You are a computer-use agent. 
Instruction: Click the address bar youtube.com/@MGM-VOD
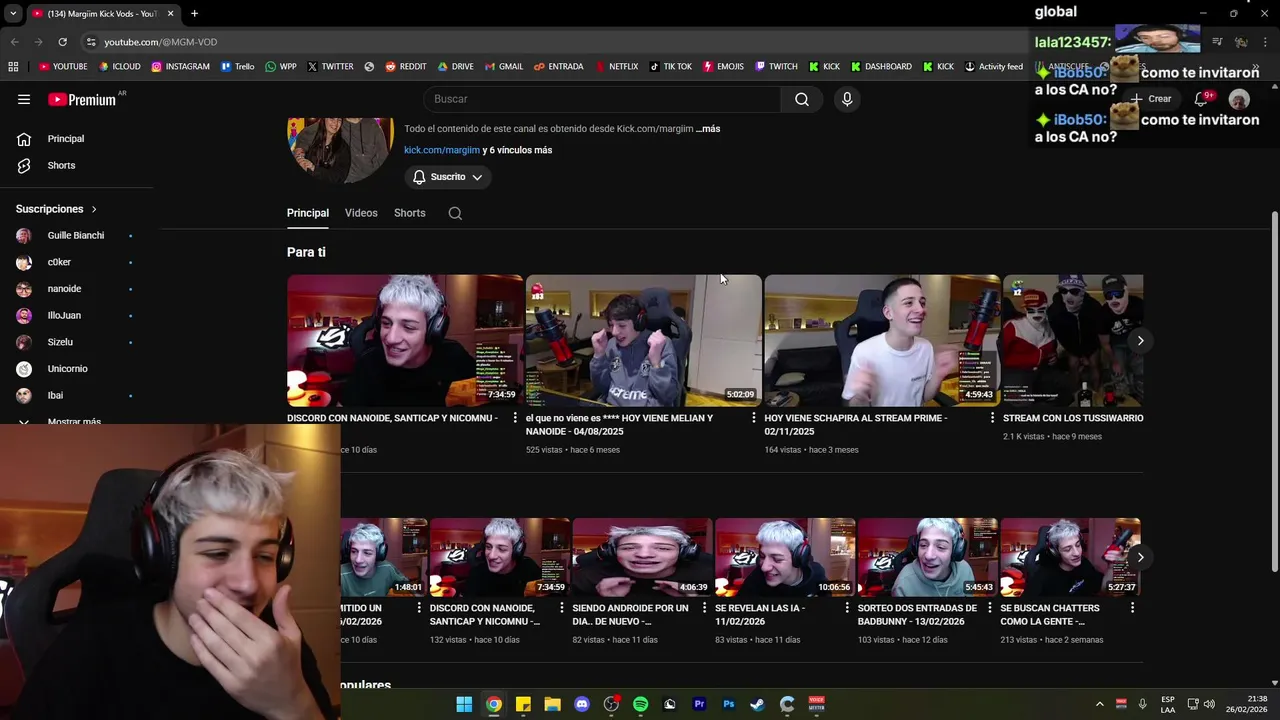(160, 42)
